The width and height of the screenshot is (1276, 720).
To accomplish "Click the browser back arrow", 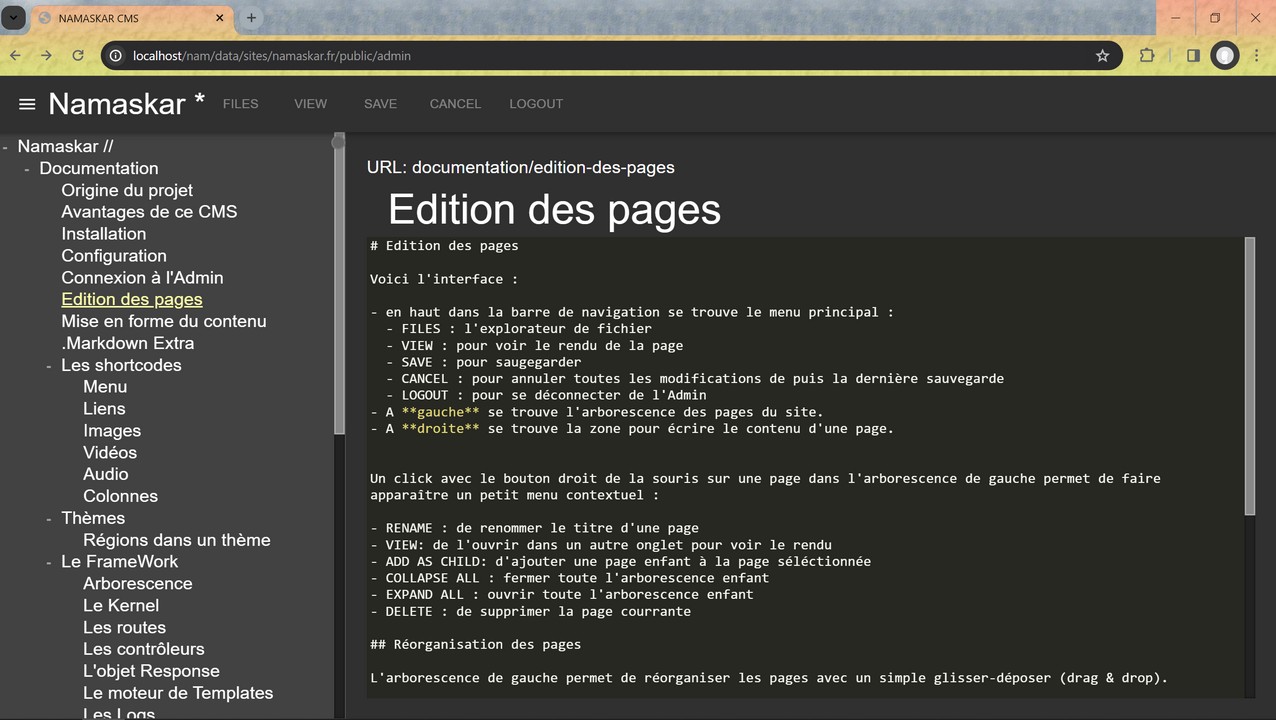I will pos(15,56).
